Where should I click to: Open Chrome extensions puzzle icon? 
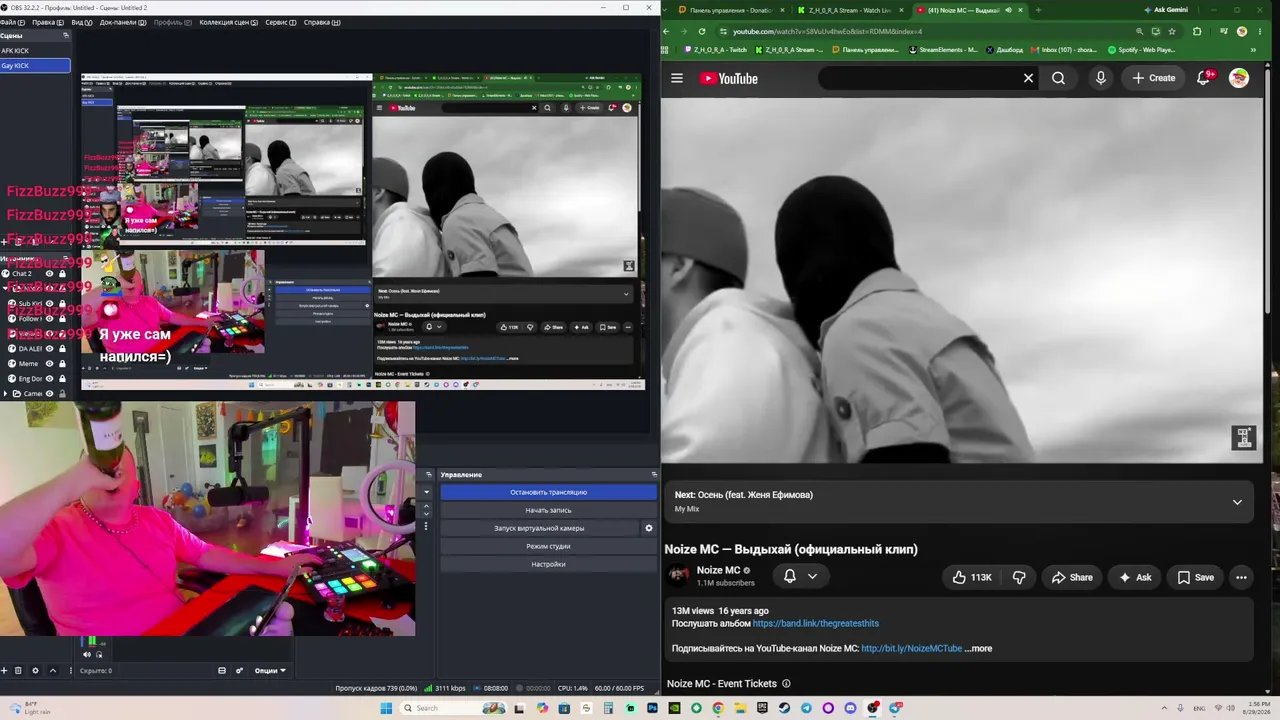(x=1197, y=31)
